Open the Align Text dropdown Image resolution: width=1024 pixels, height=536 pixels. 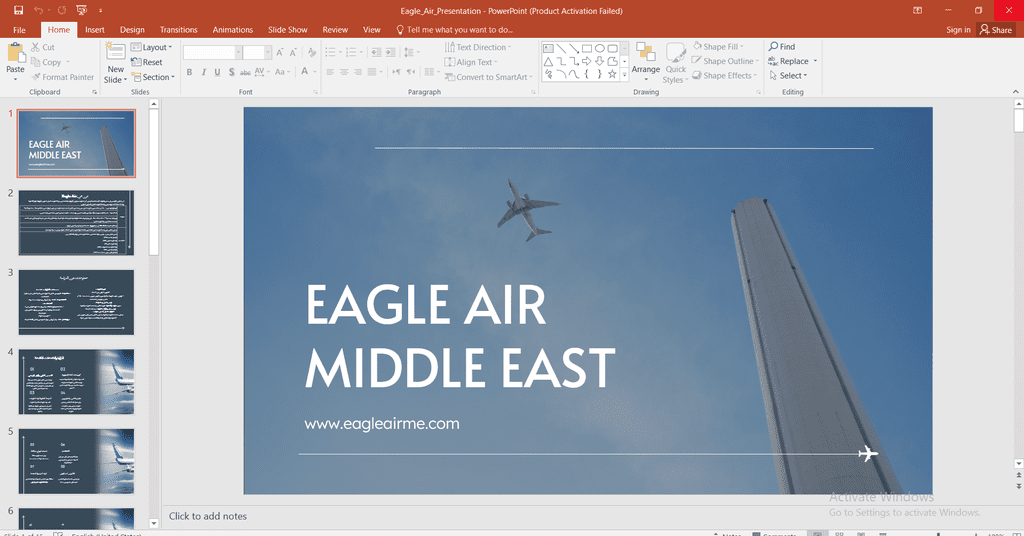click(471, 62)
